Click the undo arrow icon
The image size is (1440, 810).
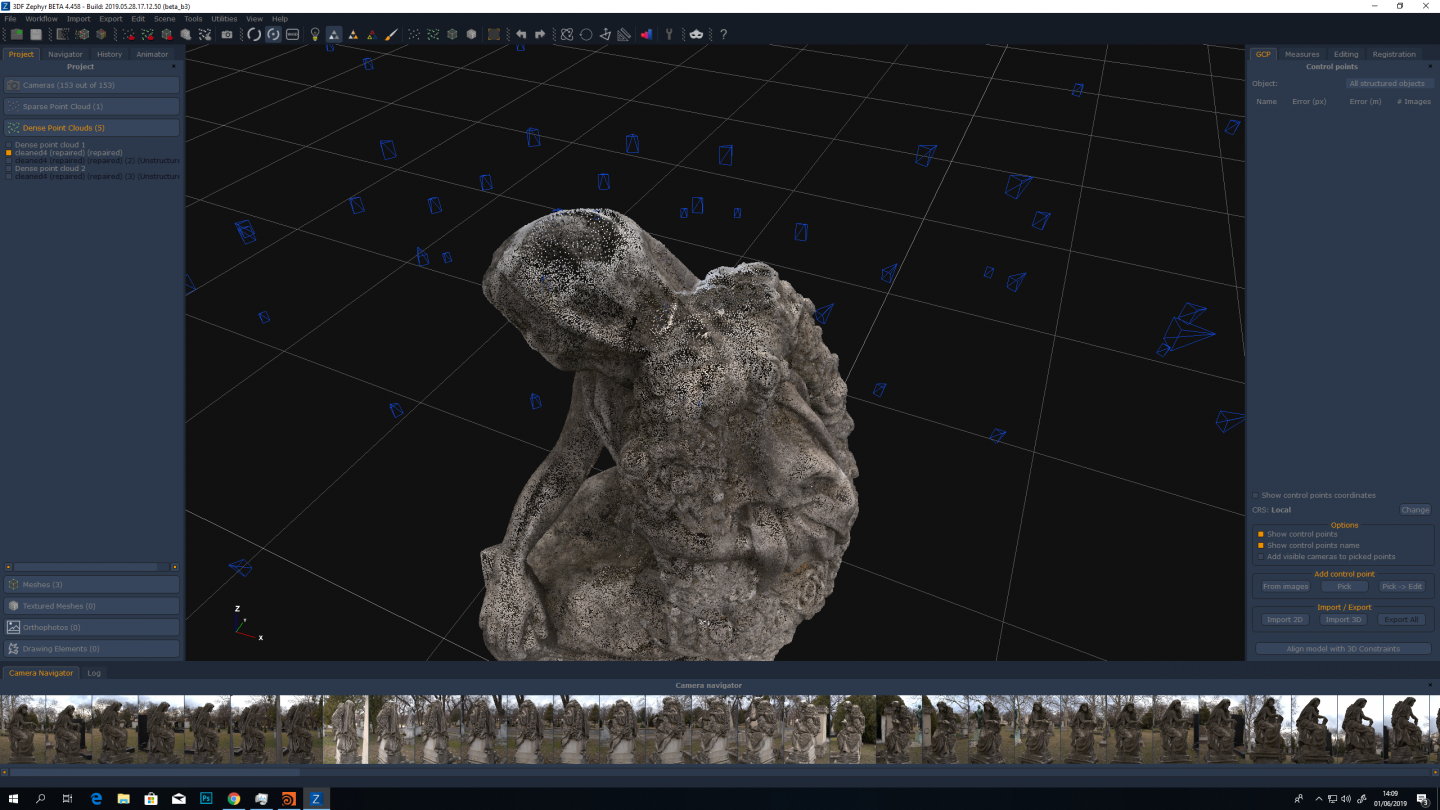point(521,34)
